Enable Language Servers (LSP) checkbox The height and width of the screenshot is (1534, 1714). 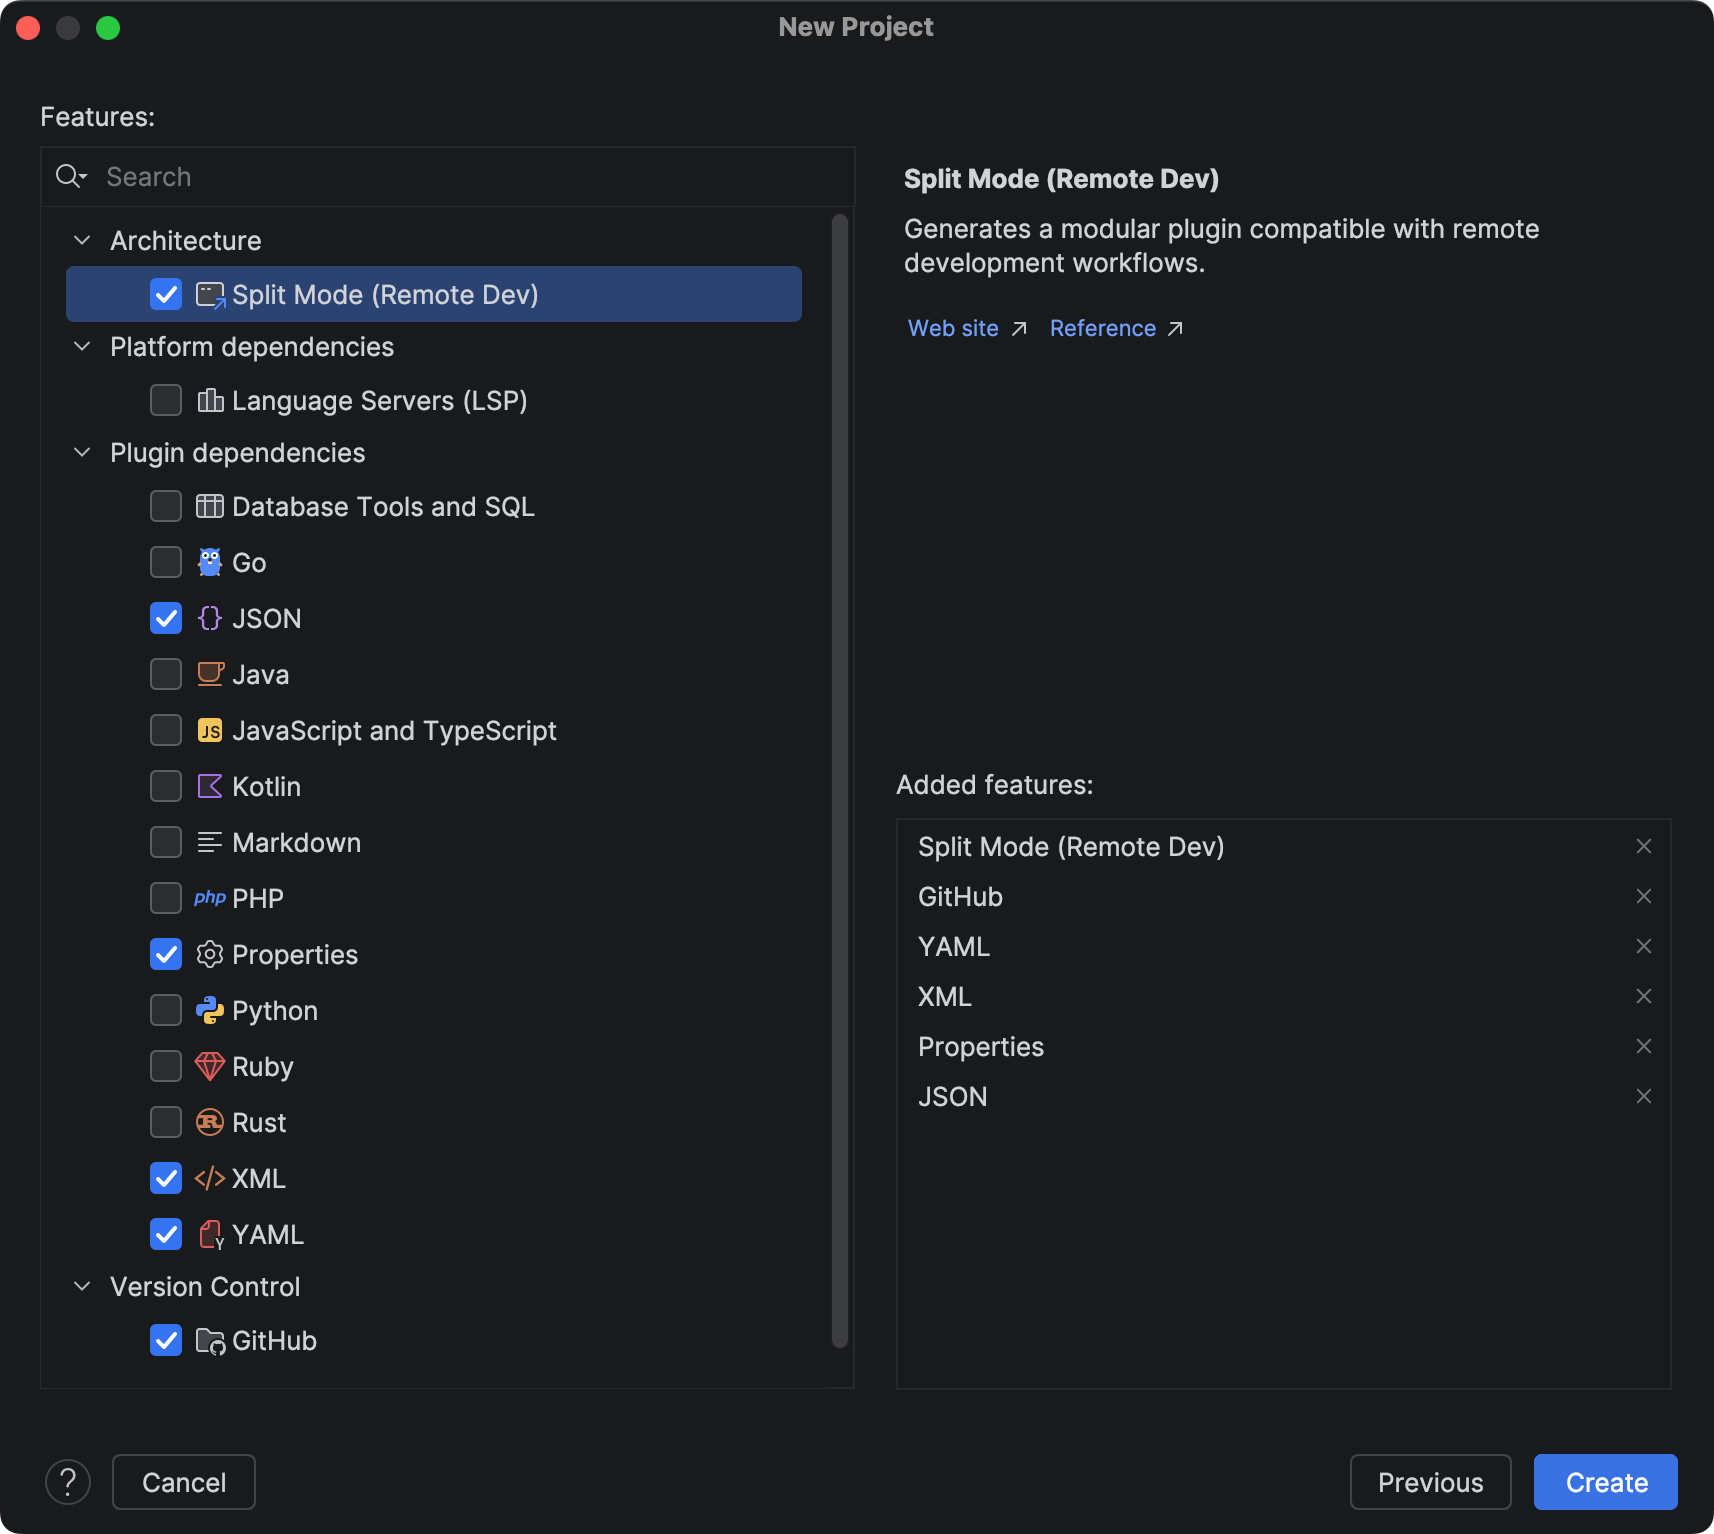(166, 400)
